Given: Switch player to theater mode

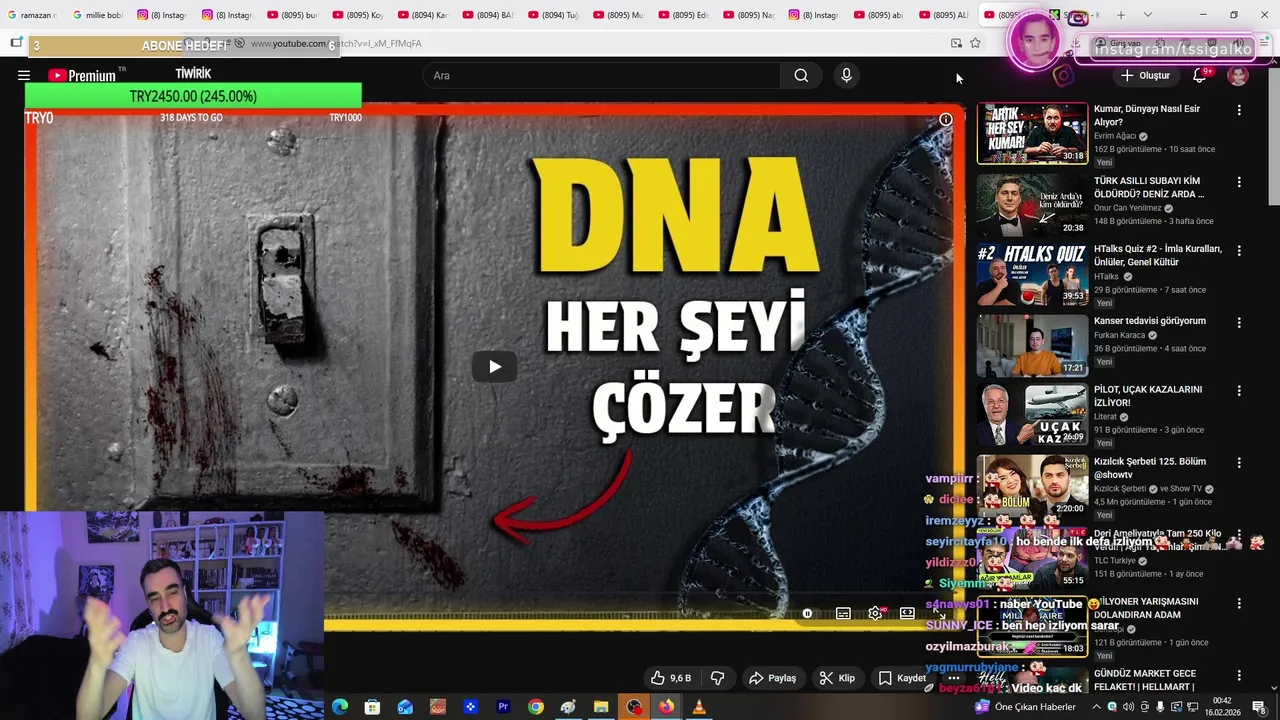Looking at the screenshot, I should (907, 614).
